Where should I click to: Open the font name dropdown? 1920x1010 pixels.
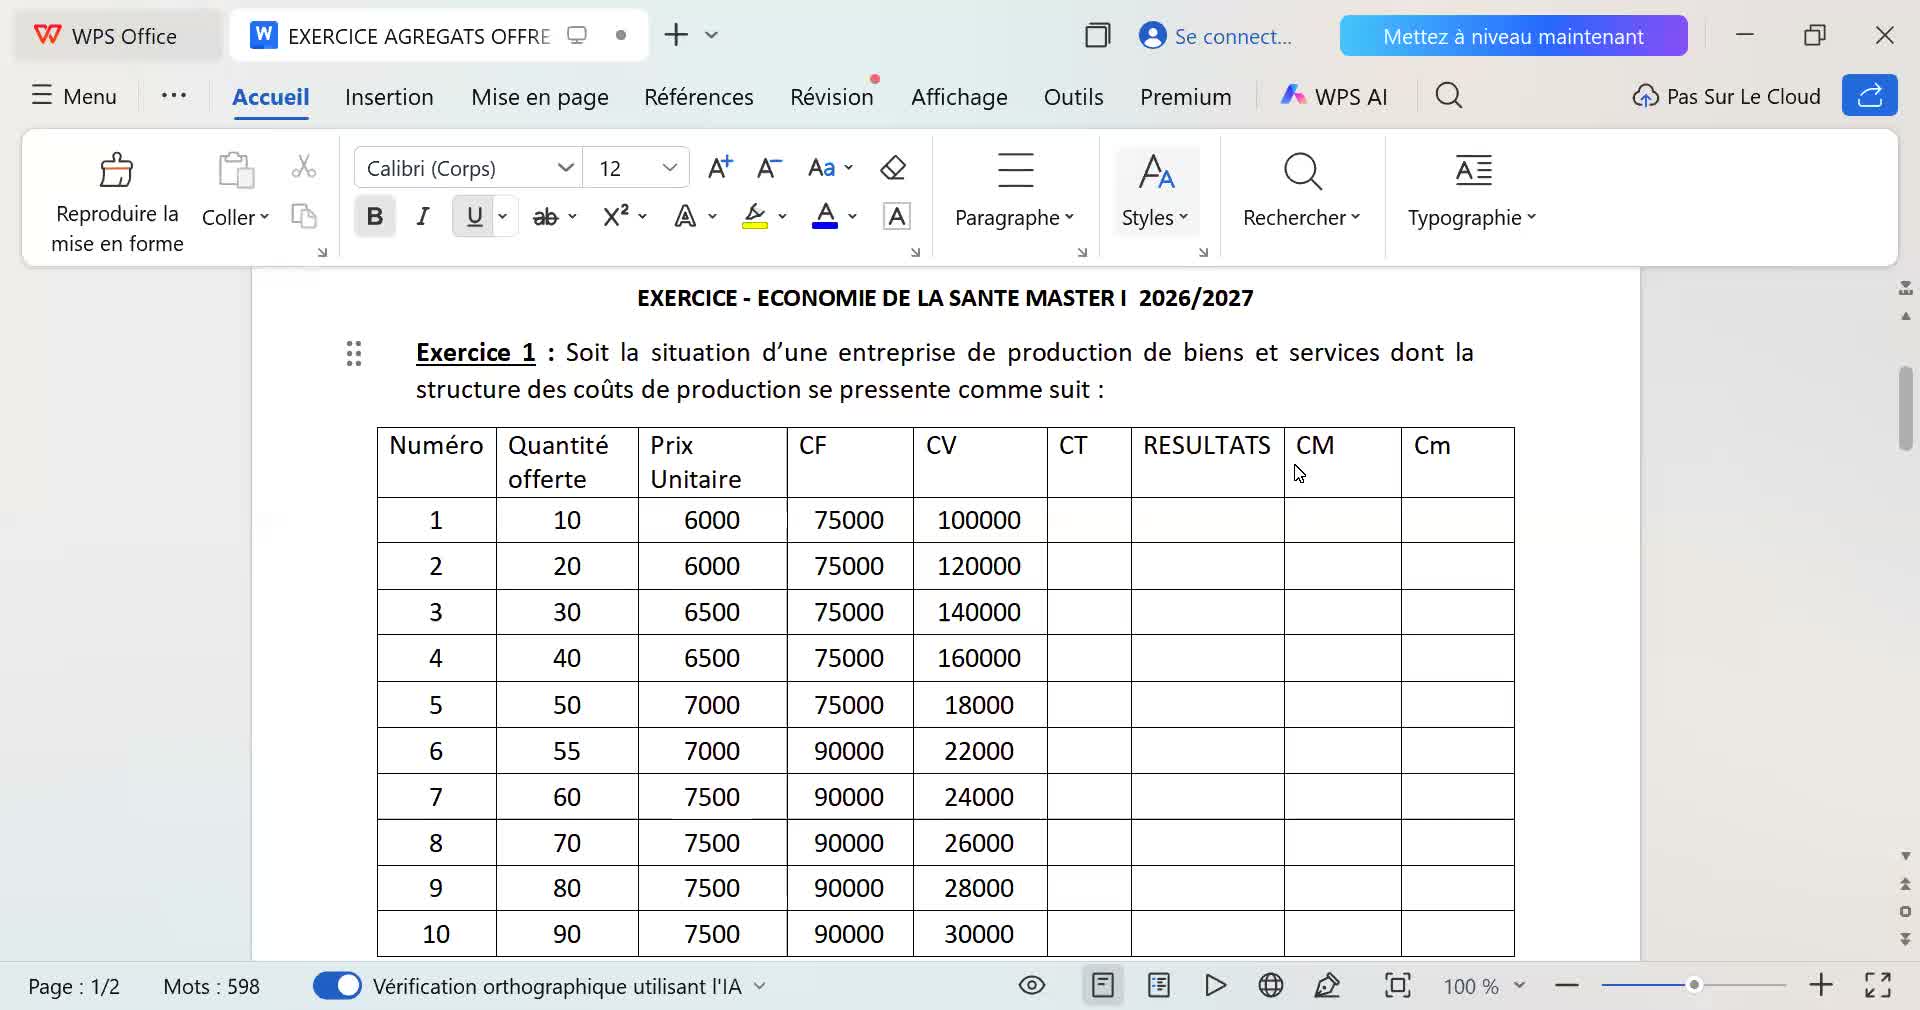(x=565, y=168)
